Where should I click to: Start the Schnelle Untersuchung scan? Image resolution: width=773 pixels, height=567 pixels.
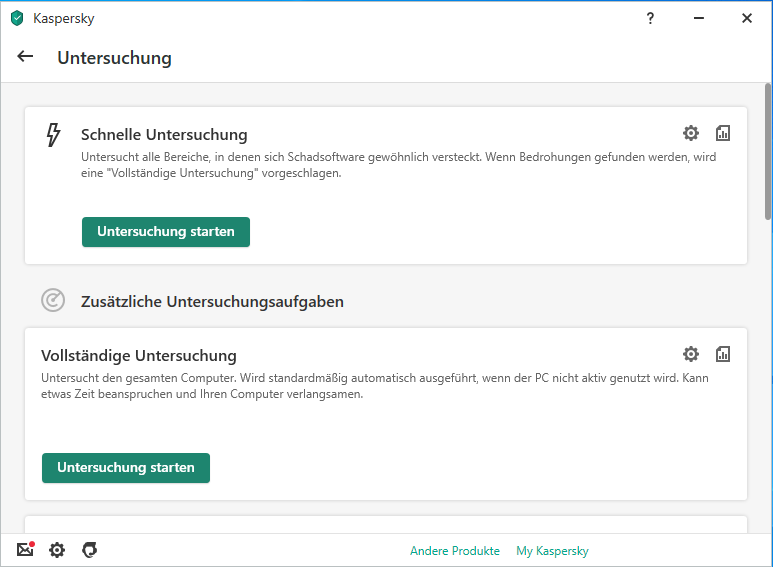click(166, 232)
